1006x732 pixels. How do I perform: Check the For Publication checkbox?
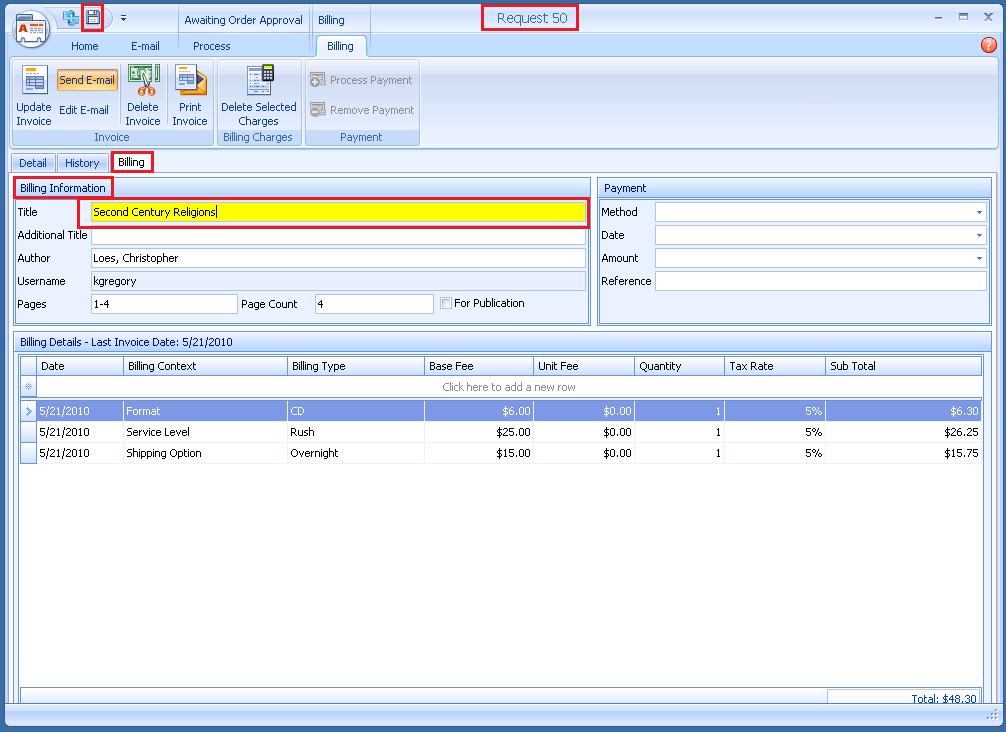click(x=446, y=304)
